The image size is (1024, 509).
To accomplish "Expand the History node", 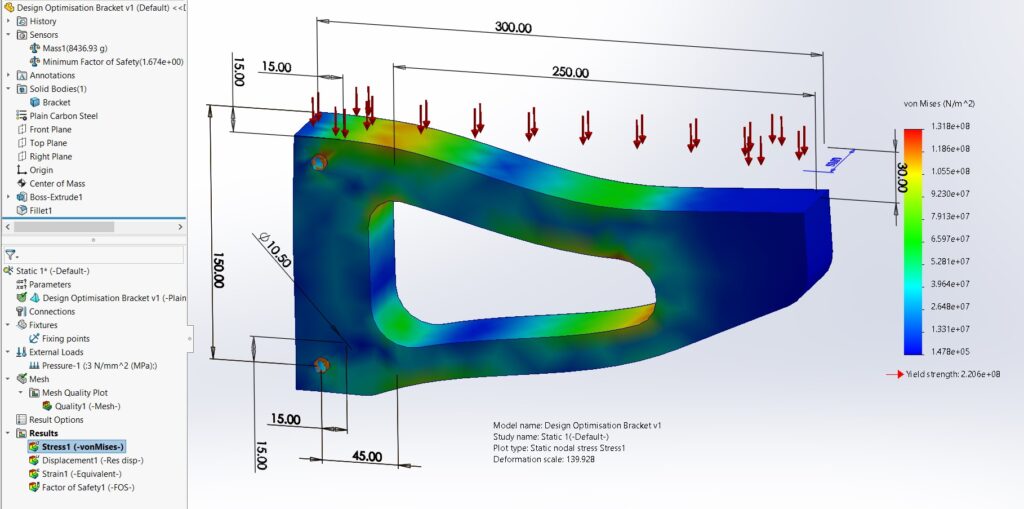I will pos(8,21).
